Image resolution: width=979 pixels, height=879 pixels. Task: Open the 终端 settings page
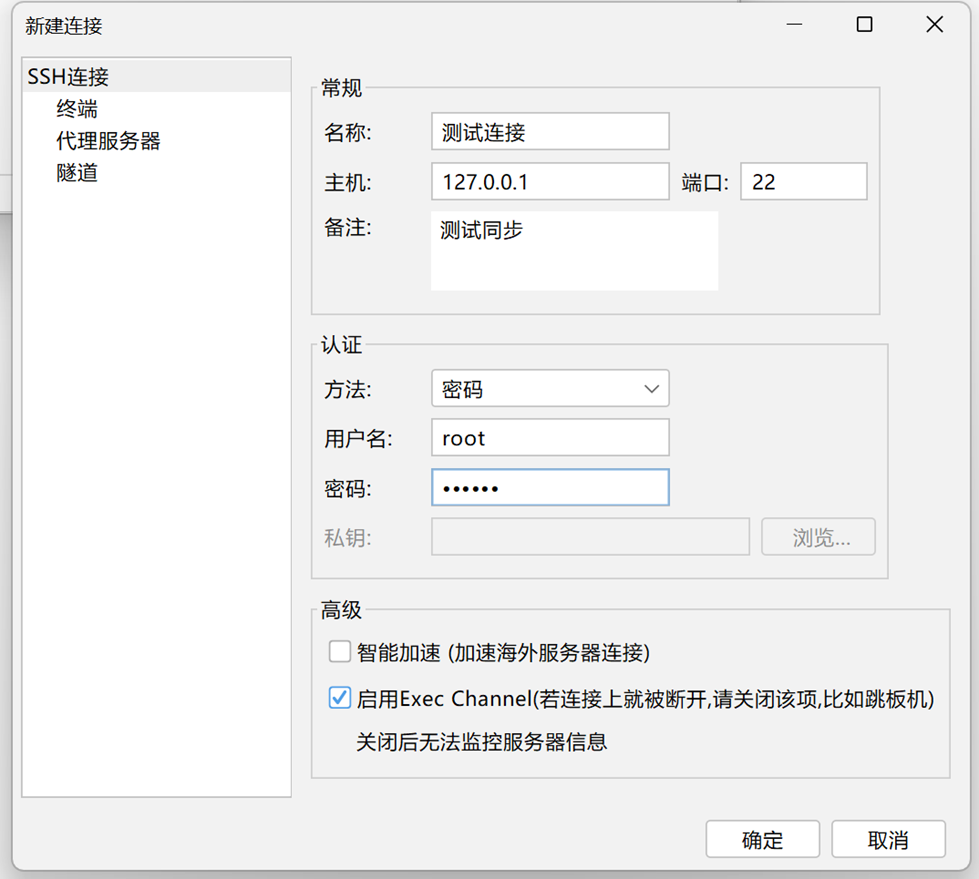click(77, 109)
